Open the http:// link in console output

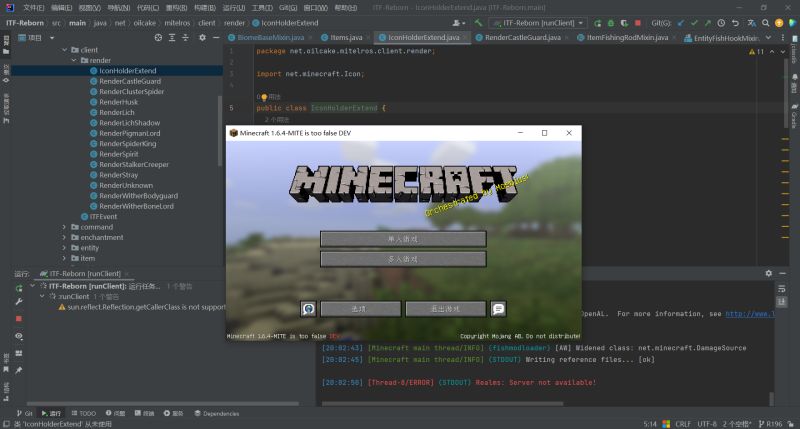749,314
